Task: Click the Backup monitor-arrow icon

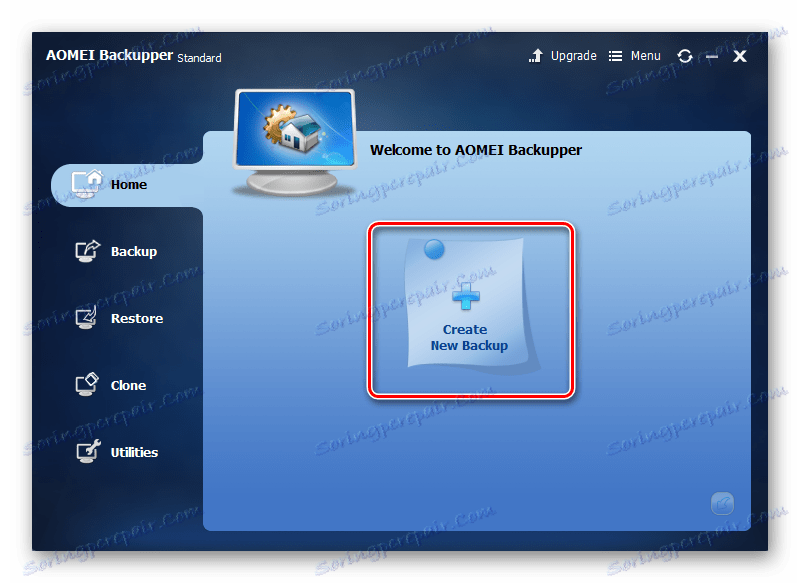Action: pyautogui.click(x=88, y=251)
